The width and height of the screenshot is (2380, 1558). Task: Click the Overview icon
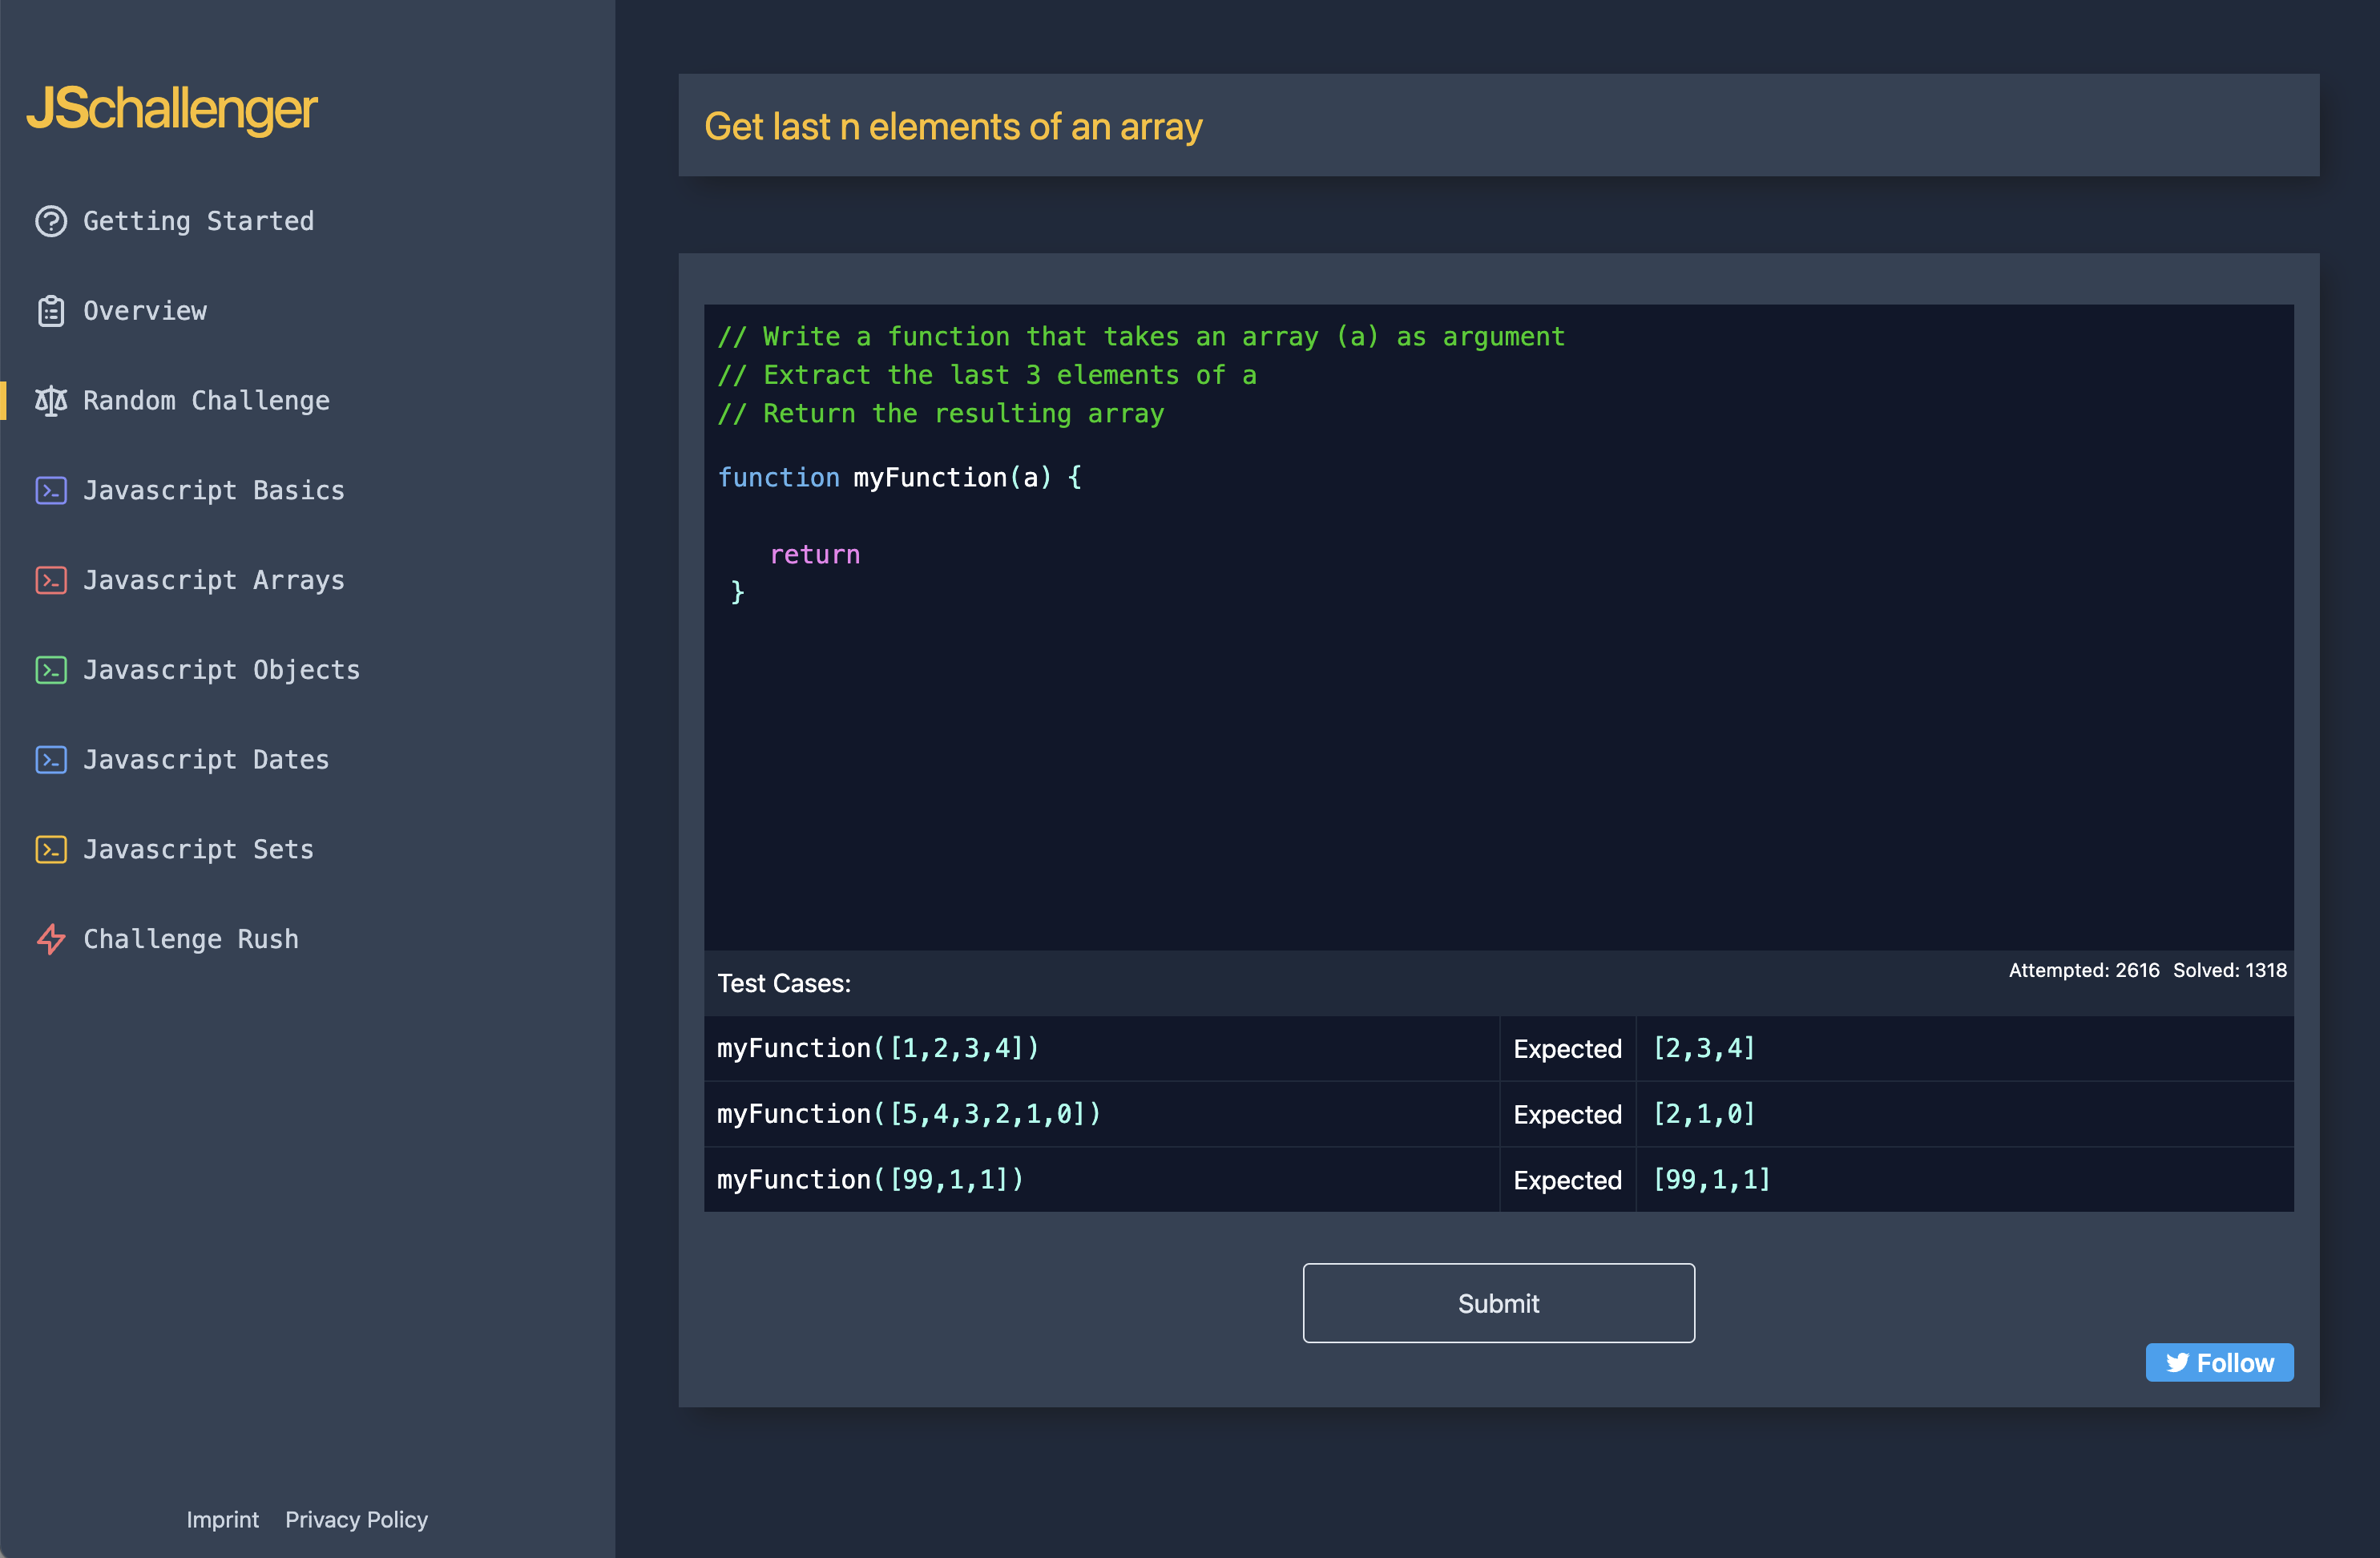pos(49,311)
